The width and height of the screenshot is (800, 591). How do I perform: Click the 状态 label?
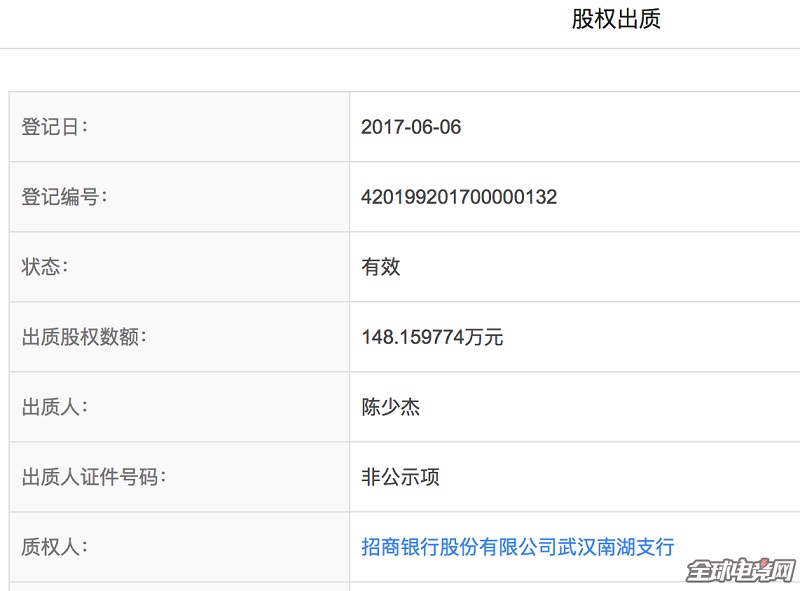[x=44, y=267]
